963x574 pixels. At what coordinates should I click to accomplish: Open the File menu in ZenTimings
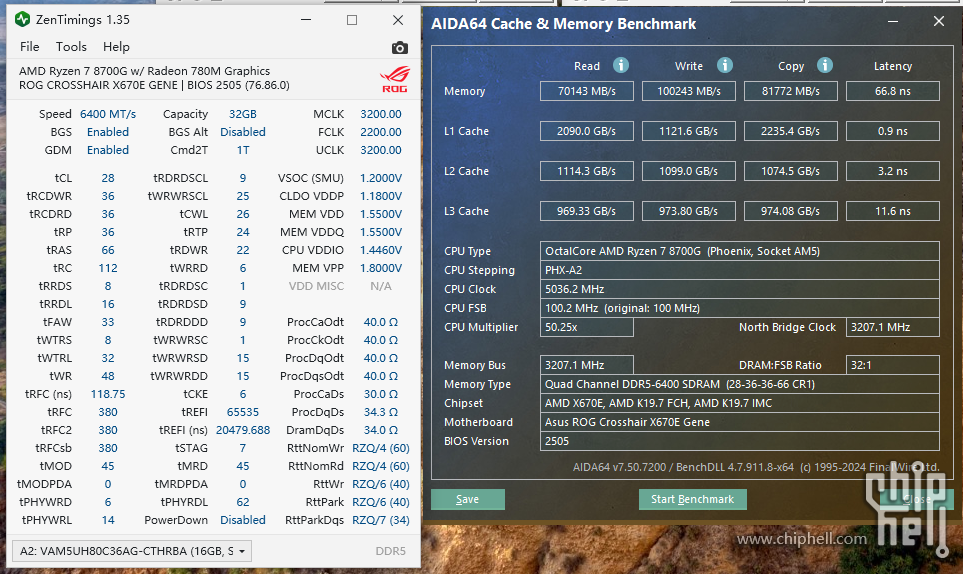click(29, 47)
